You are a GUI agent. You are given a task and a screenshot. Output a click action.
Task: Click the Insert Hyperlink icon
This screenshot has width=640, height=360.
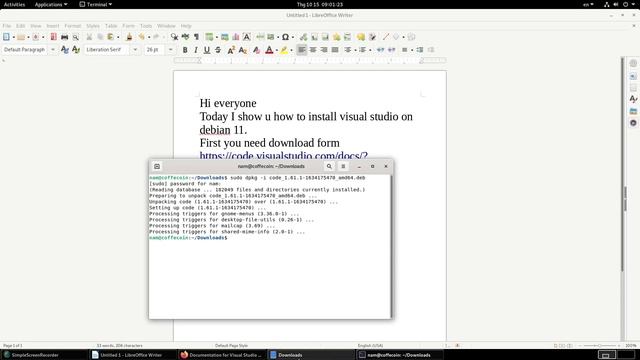point(303,37)
